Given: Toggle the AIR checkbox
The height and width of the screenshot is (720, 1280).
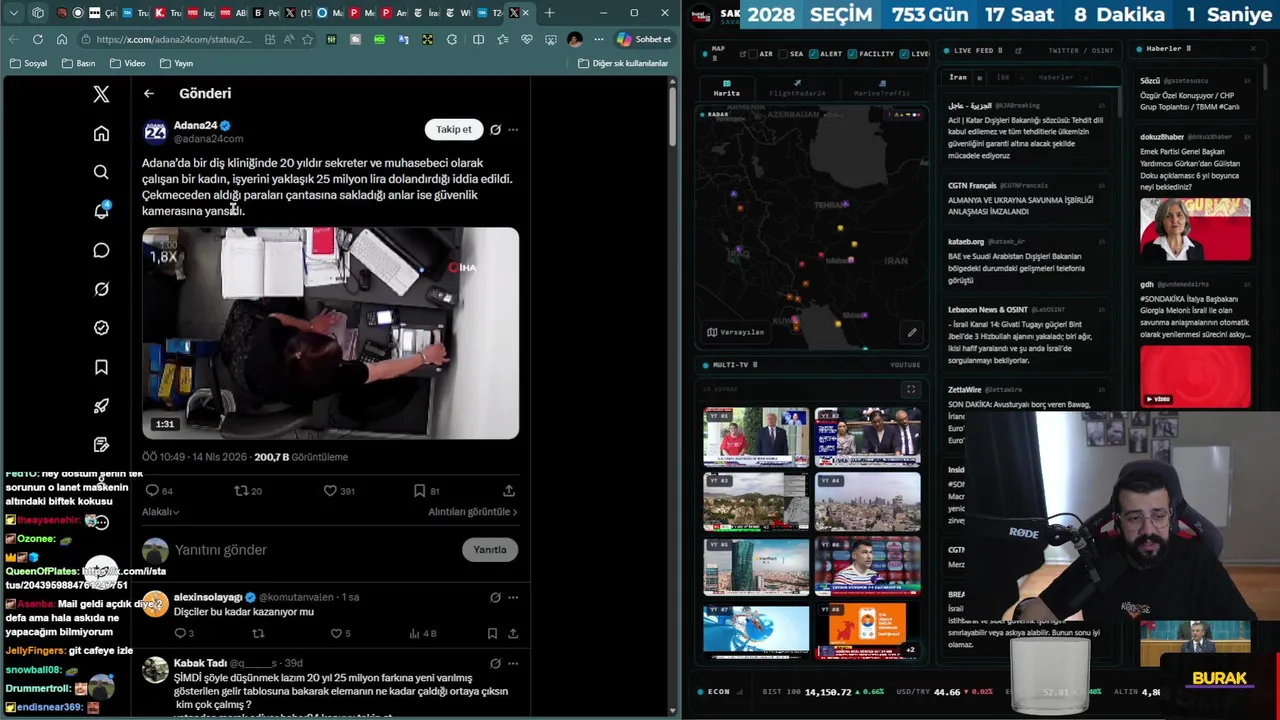Looking at the screenshot, I should click(755, 54).
